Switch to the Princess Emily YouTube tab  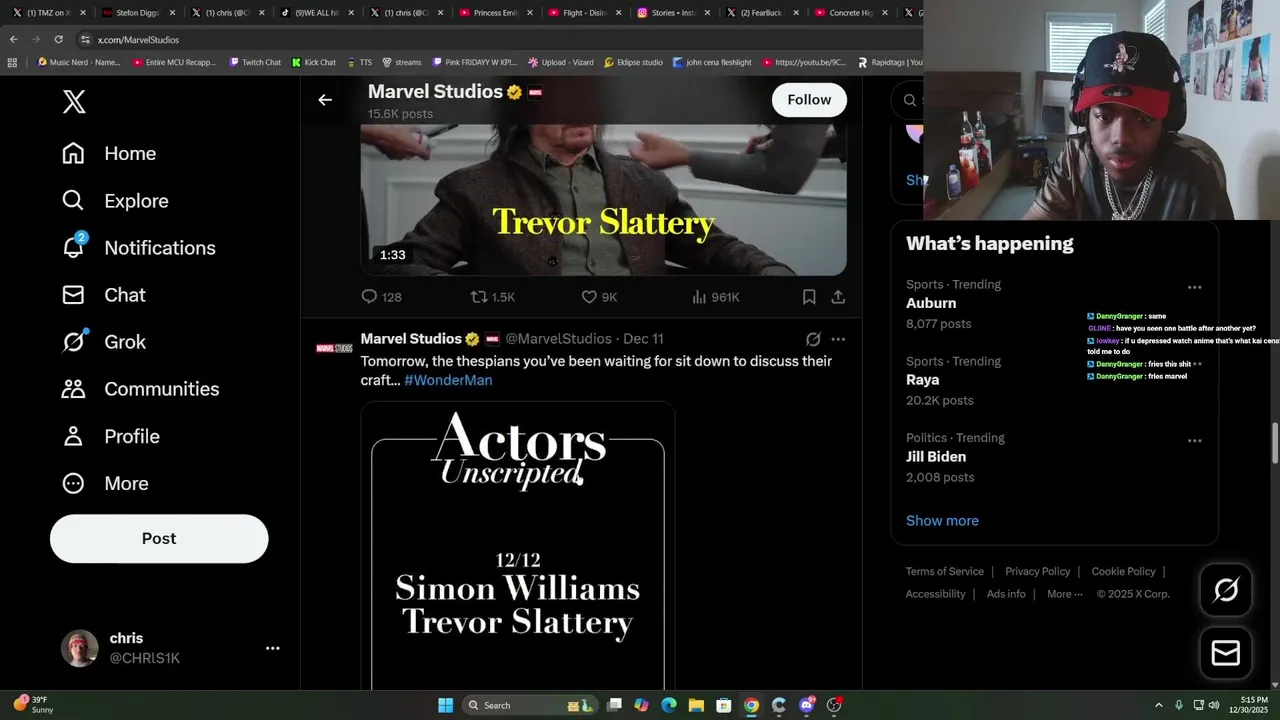(x=494, y=13)
